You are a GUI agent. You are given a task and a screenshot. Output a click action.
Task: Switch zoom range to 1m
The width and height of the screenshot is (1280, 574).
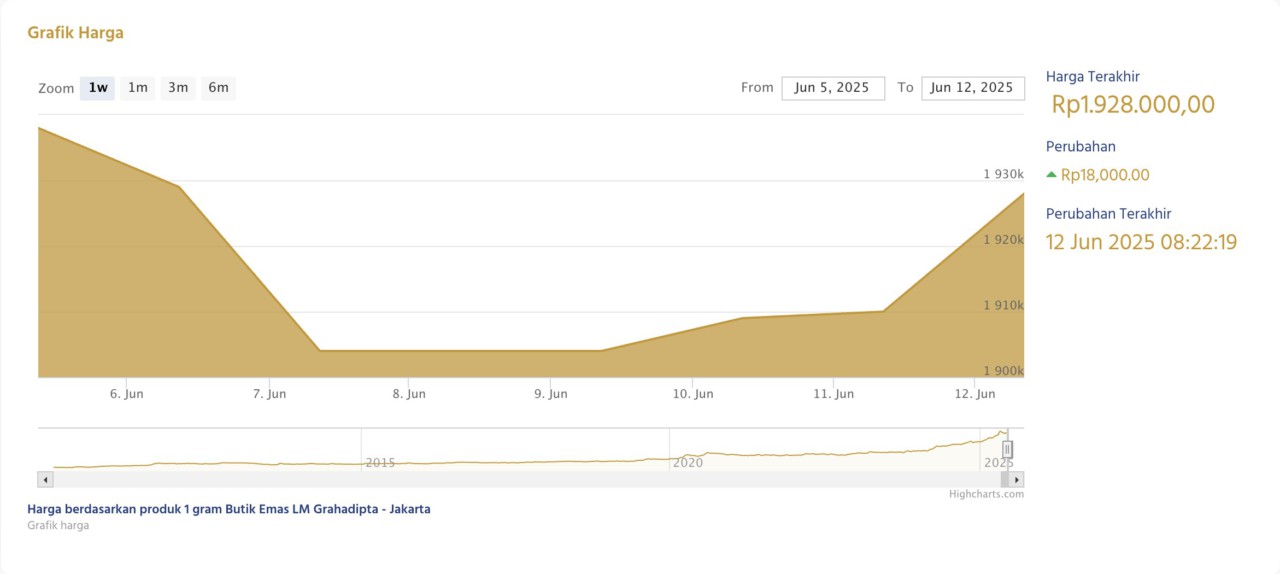[x=138, y=88]
